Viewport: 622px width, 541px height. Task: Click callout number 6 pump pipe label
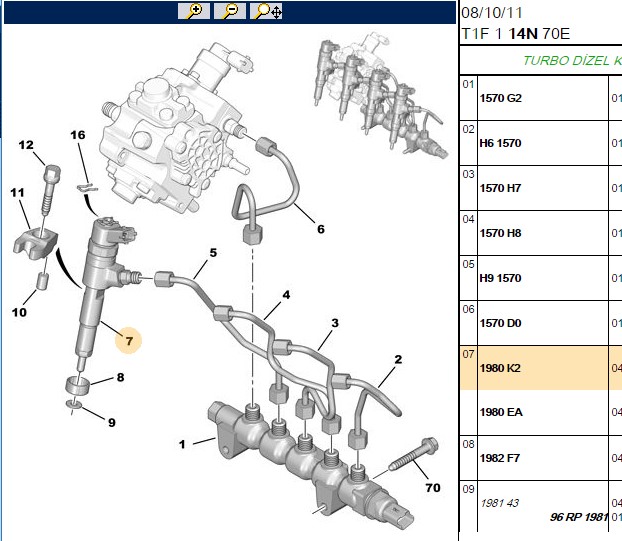(321, 229)
